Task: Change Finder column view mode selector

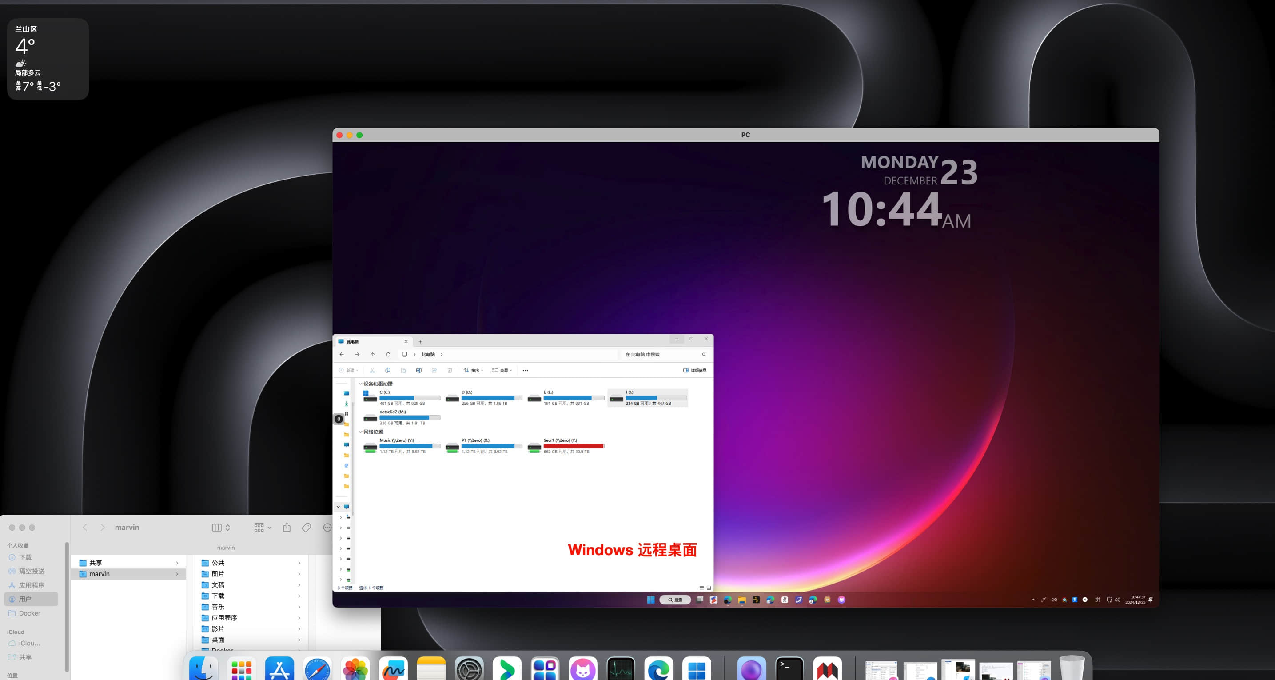Action: [221, 527]
